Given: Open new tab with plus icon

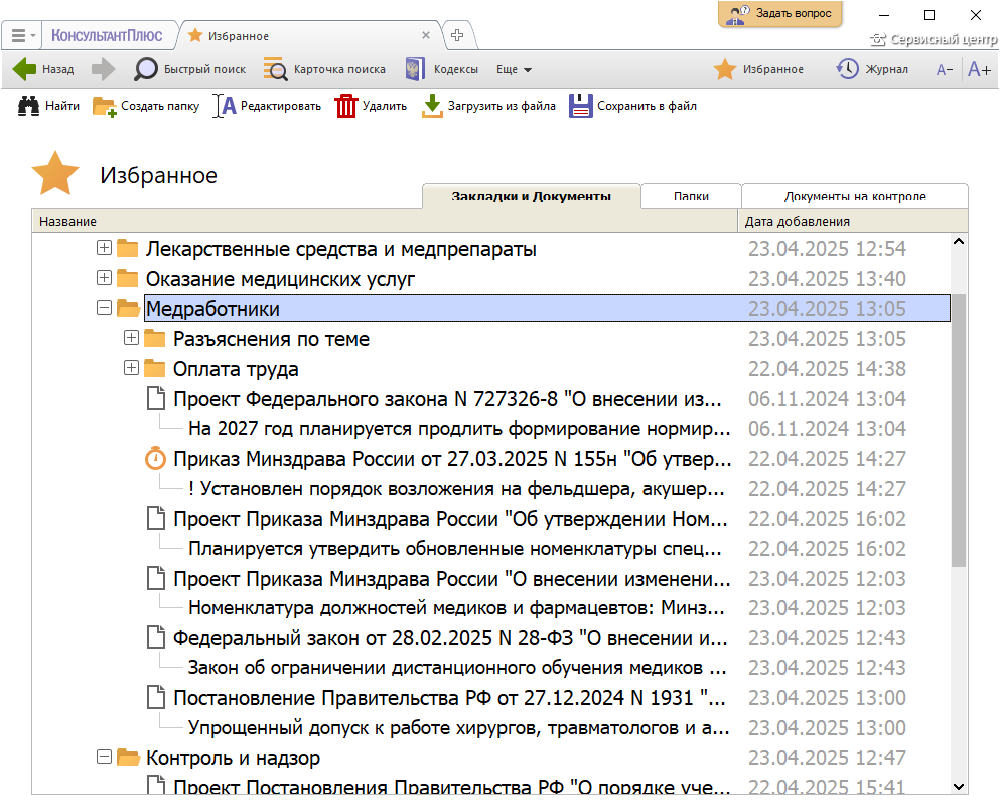Looking at the screenshot, I should pos(457,35).
